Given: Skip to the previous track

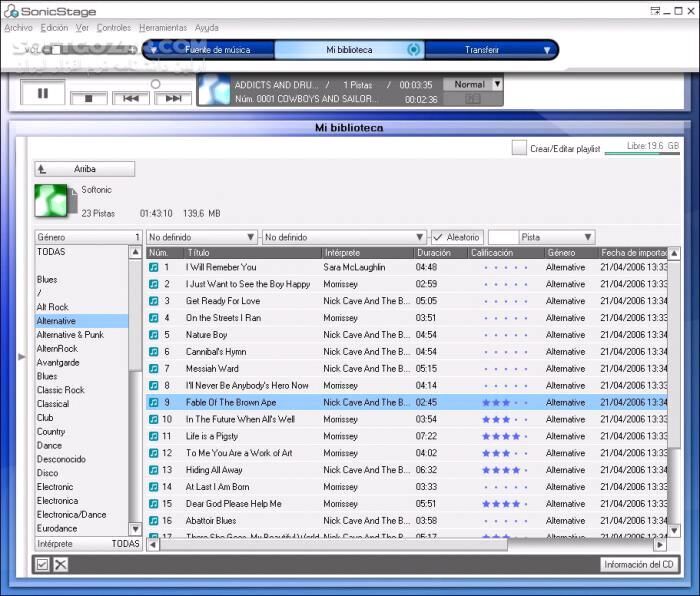Looking at the screenshot, I should [130, 98].
